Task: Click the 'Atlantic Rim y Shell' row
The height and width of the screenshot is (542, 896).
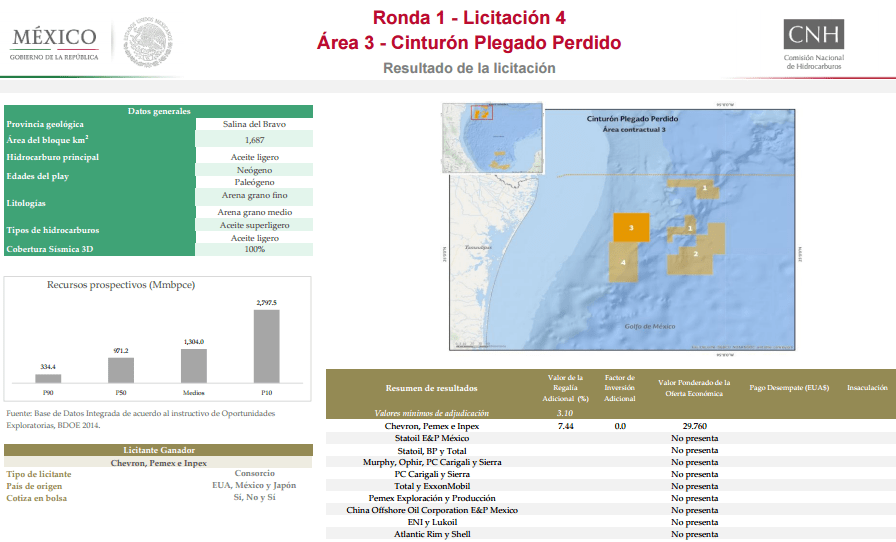Action: 610,534
